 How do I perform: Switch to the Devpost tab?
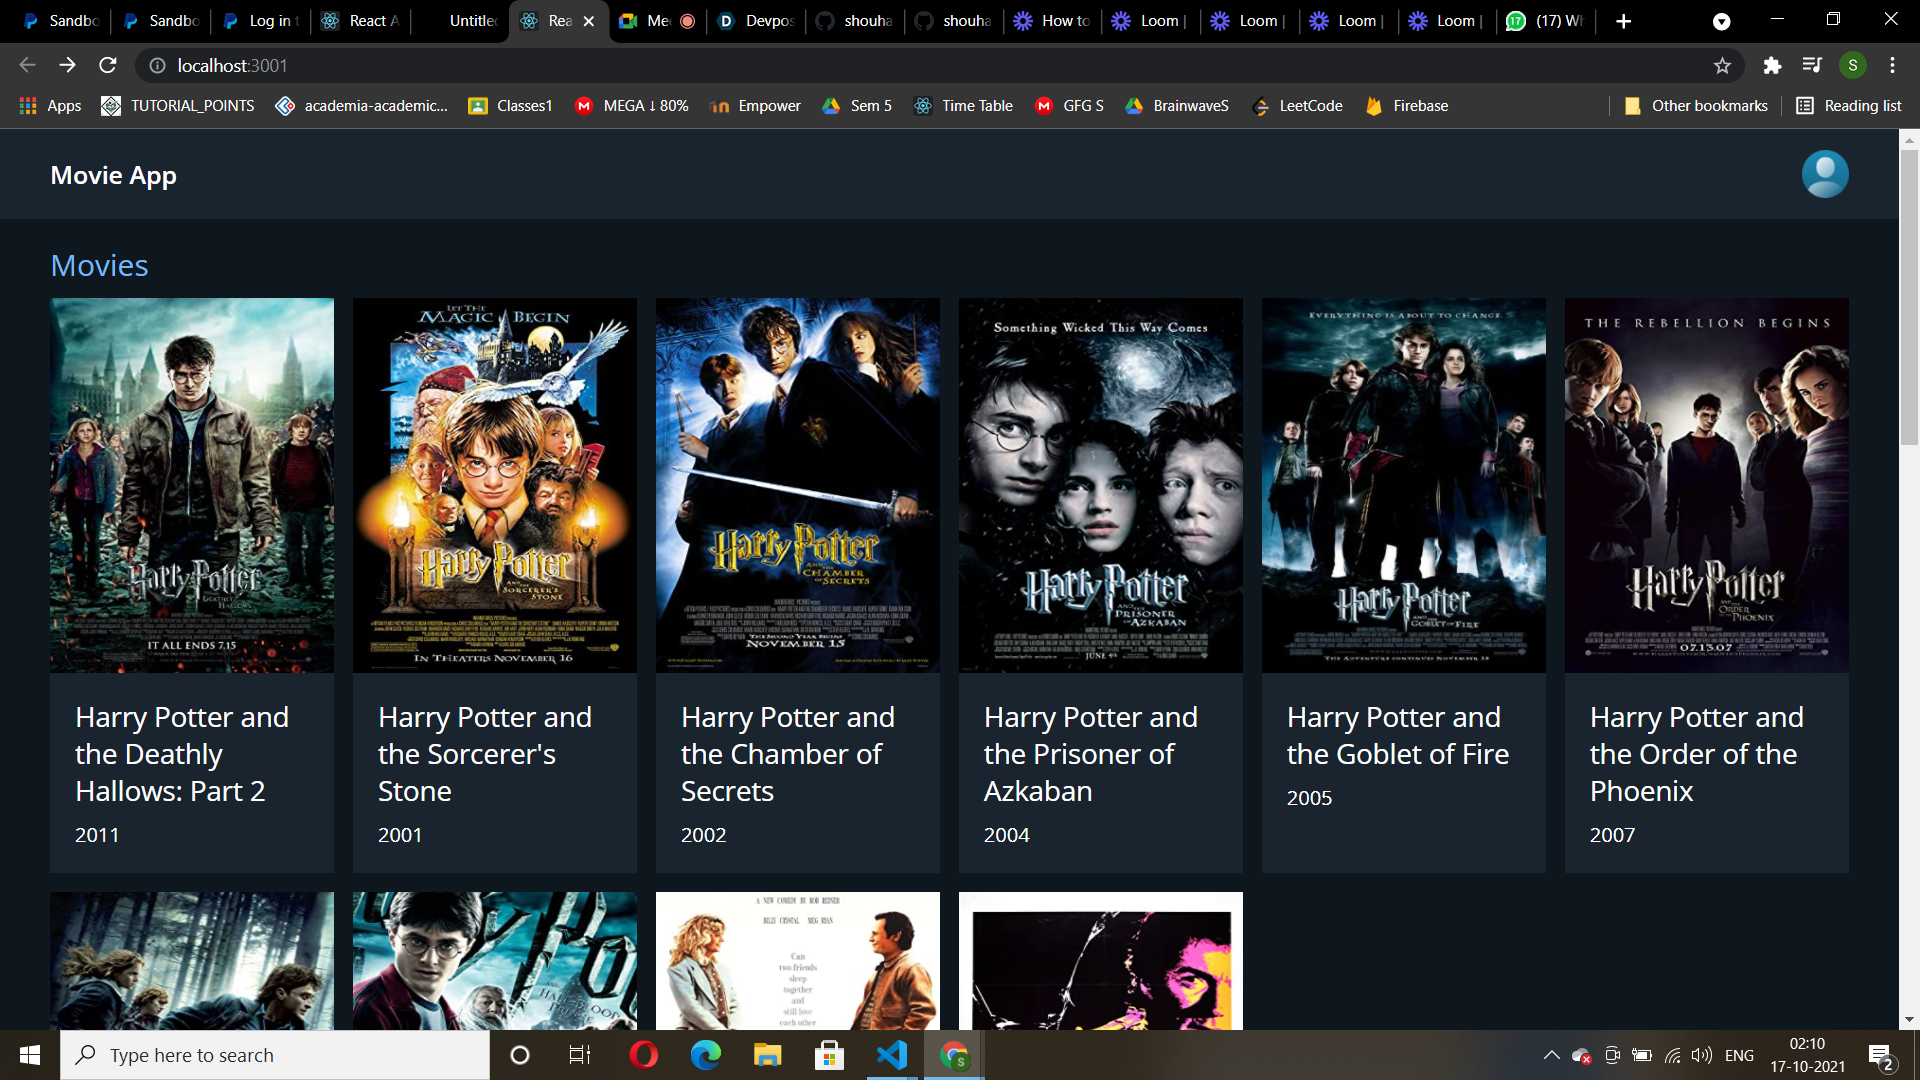(756, 21)
